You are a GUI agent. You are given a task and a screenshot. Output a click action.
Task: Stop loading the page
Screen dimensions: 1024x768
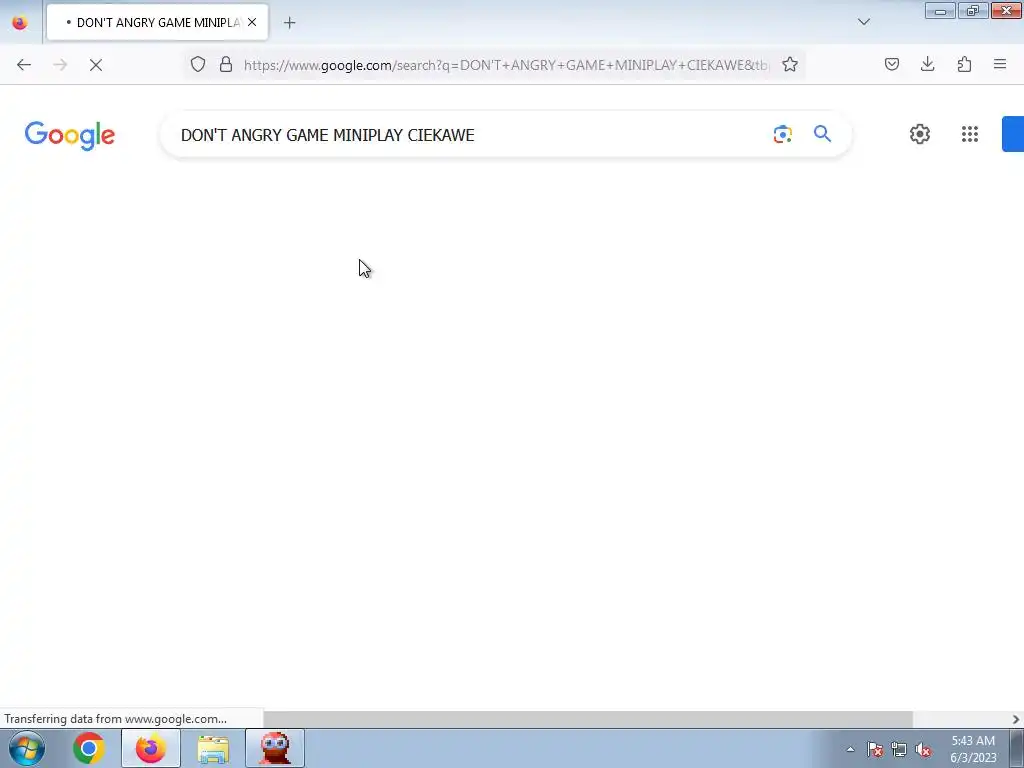click(96, 65)
